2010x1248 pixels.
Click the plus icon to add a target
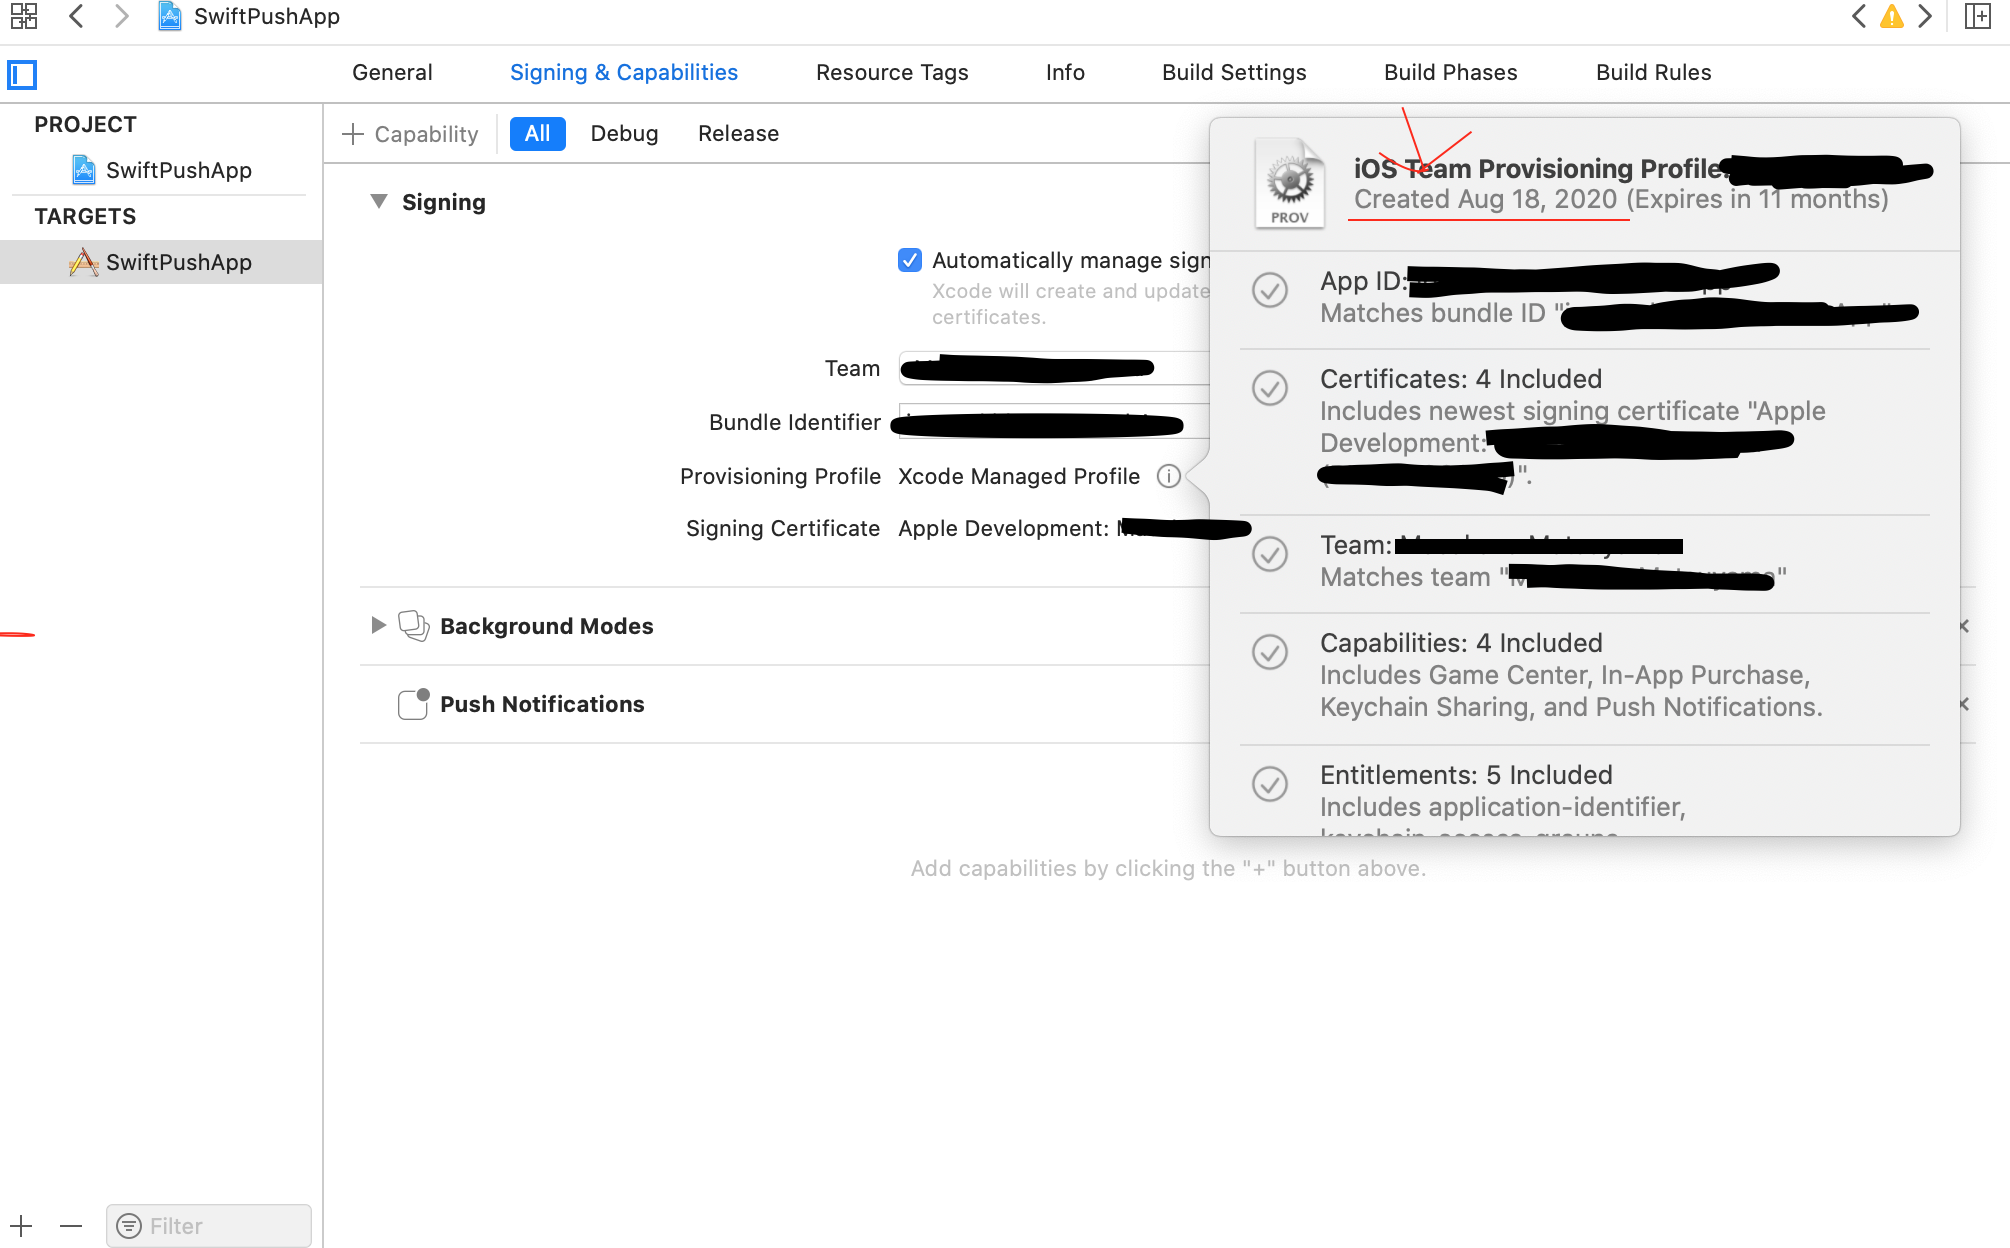pyautogui.click(x=22, y=1225)
